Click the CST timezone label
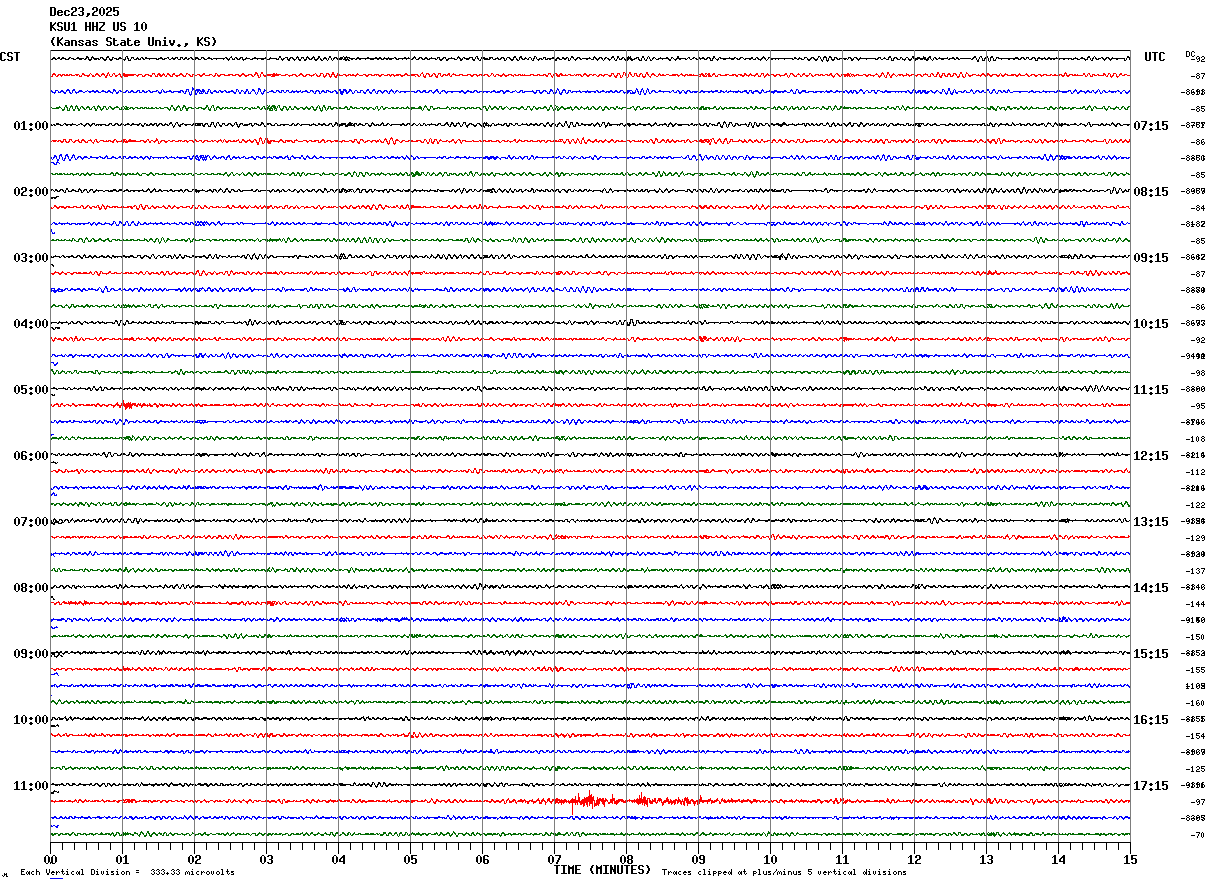1210x886 pixels. coord(10,57)
